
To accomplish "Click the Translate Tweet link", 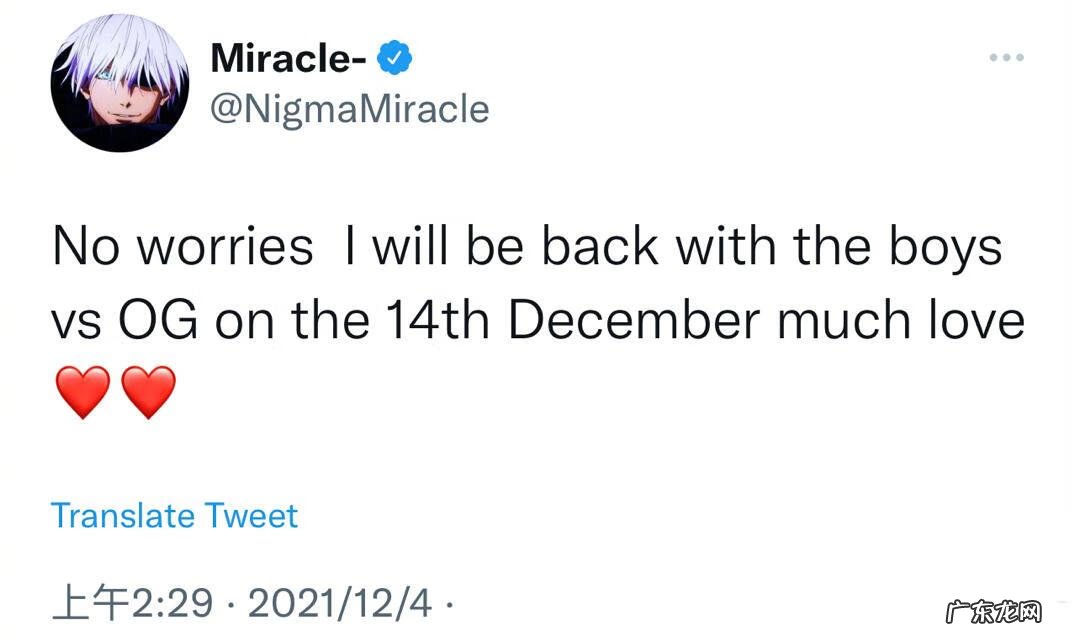I will click(x=174, y=516).
